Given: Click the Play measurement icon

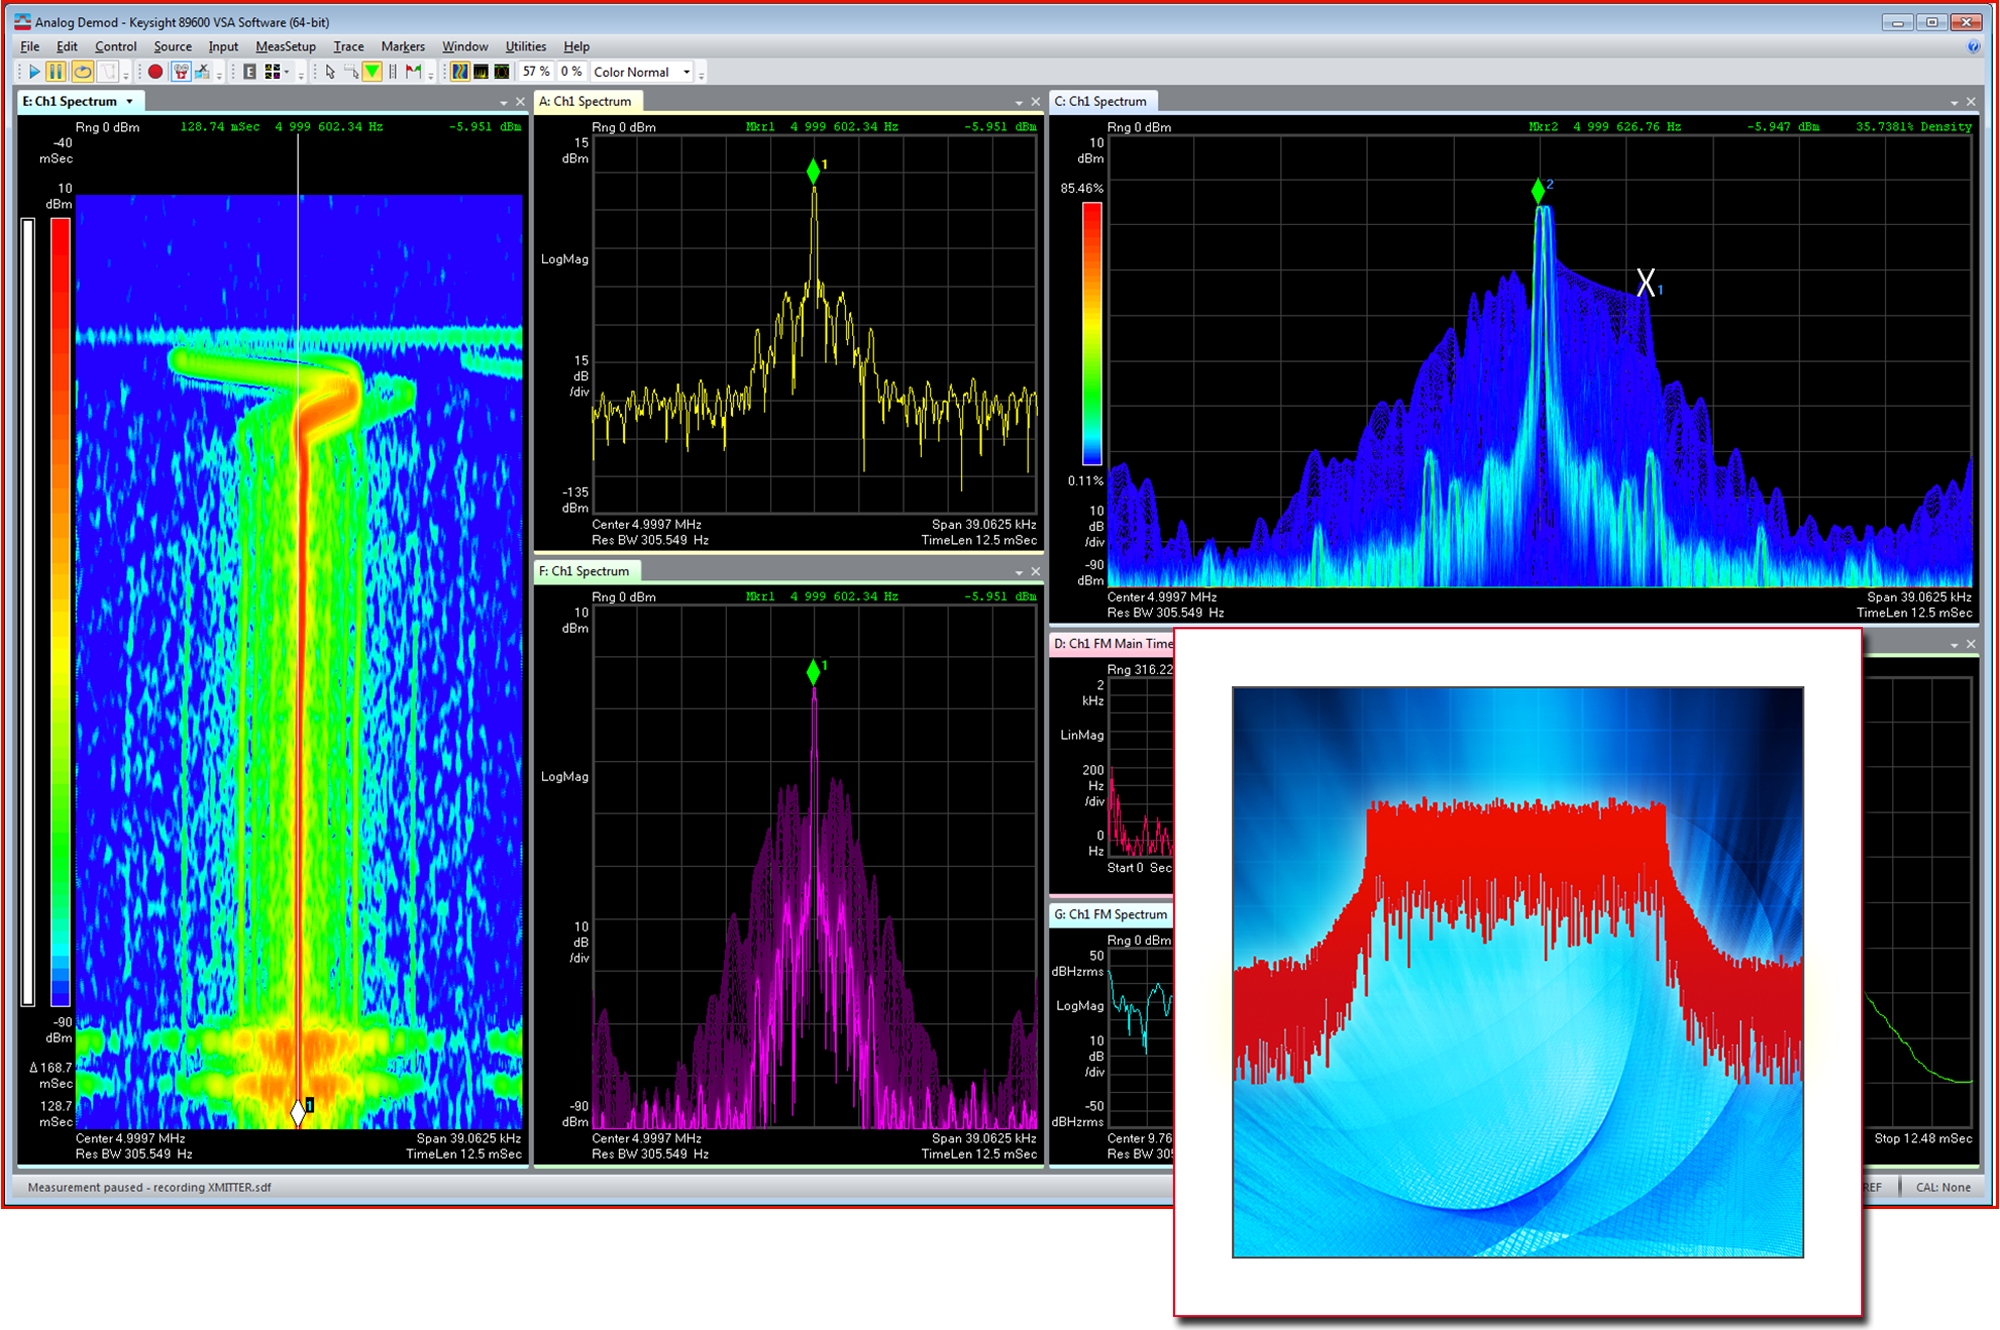Looking at the screenshot, I should [x=34, y=71].
